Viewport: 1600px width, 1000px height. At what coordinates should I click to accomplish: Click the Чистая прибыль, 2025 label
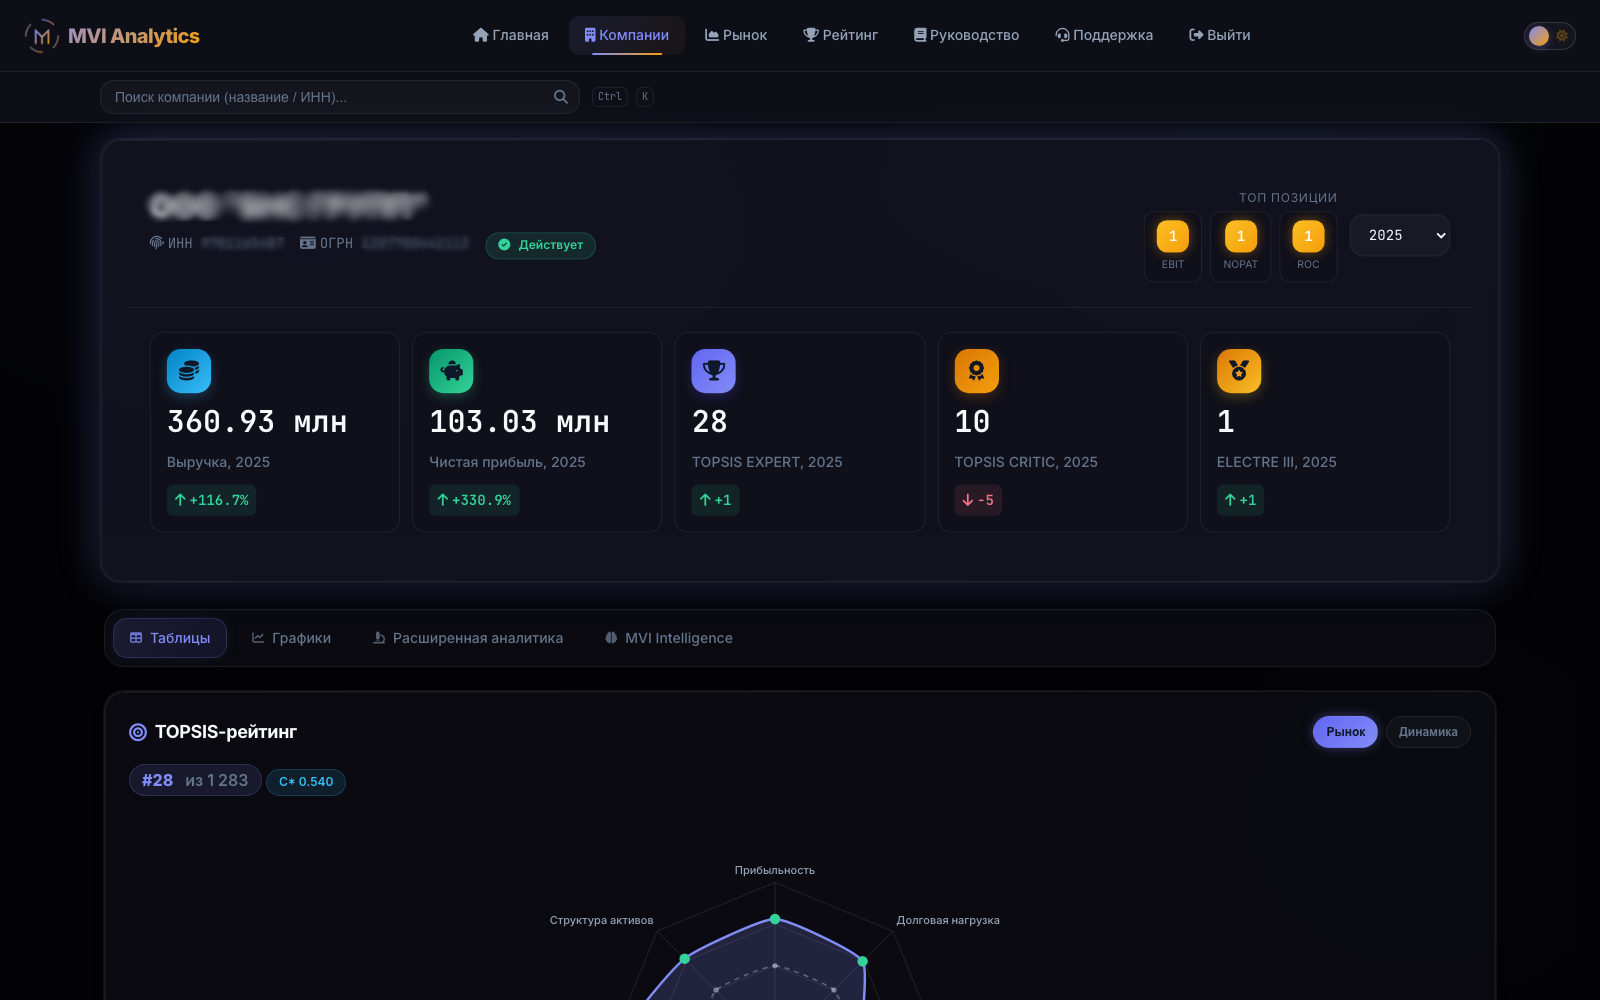(507, 462)
